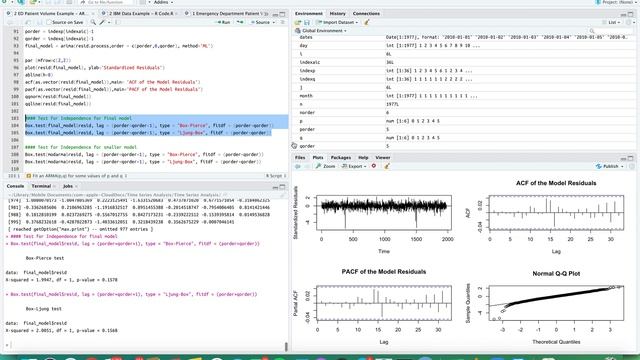Minimize the source editor pane
The height and width of the screenshot is (360, 640).
276,14
